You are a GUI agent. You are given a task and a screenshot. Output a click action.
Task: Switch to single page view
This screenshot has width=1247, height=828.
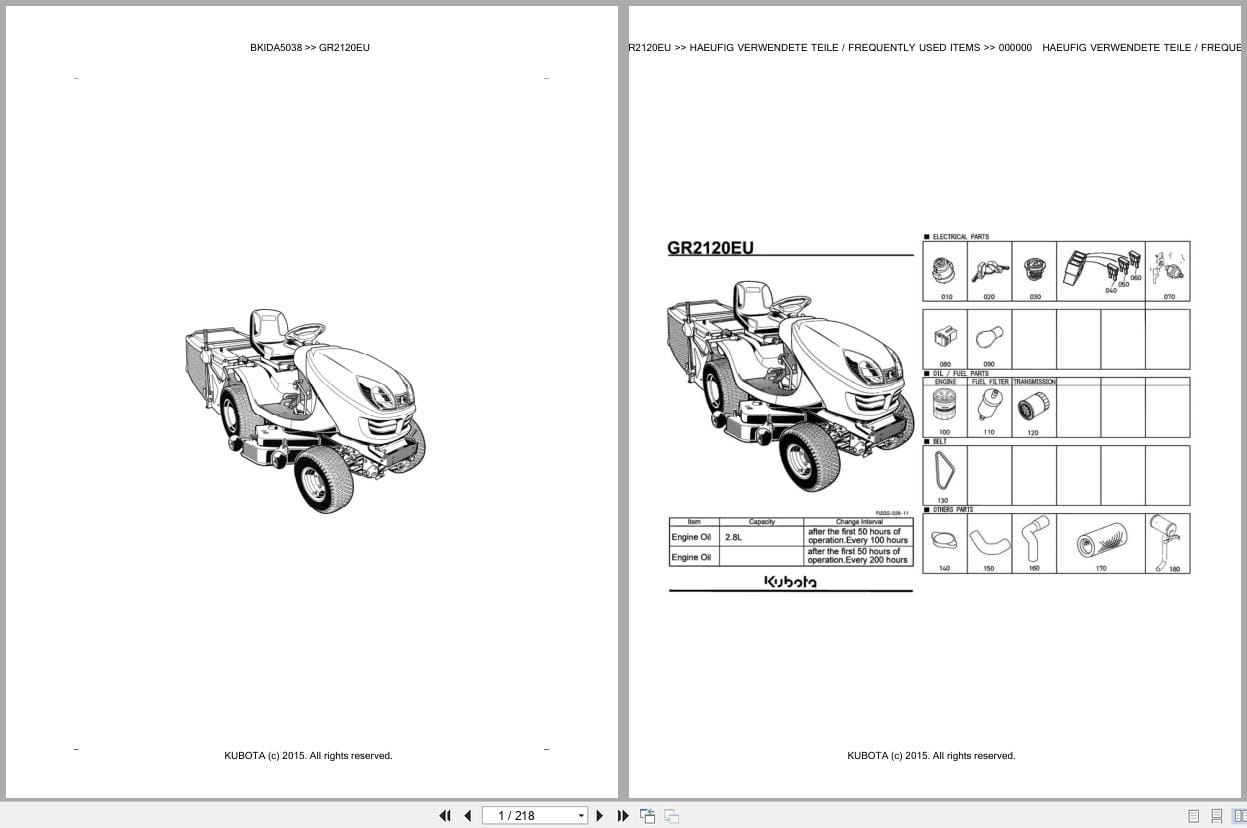pyautogui.click(x=1193, y=816)
